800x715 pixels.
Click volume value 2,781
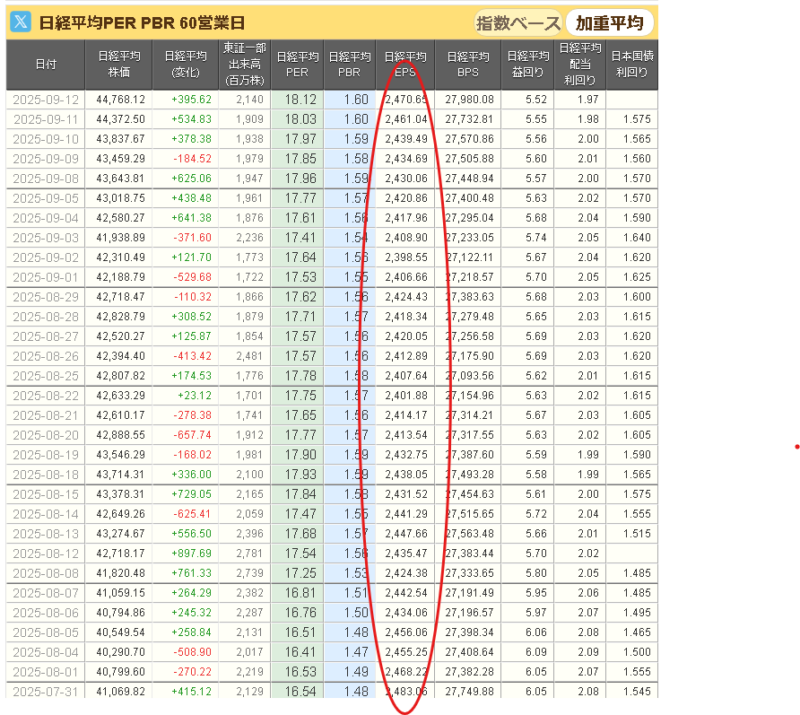(249, 554)
